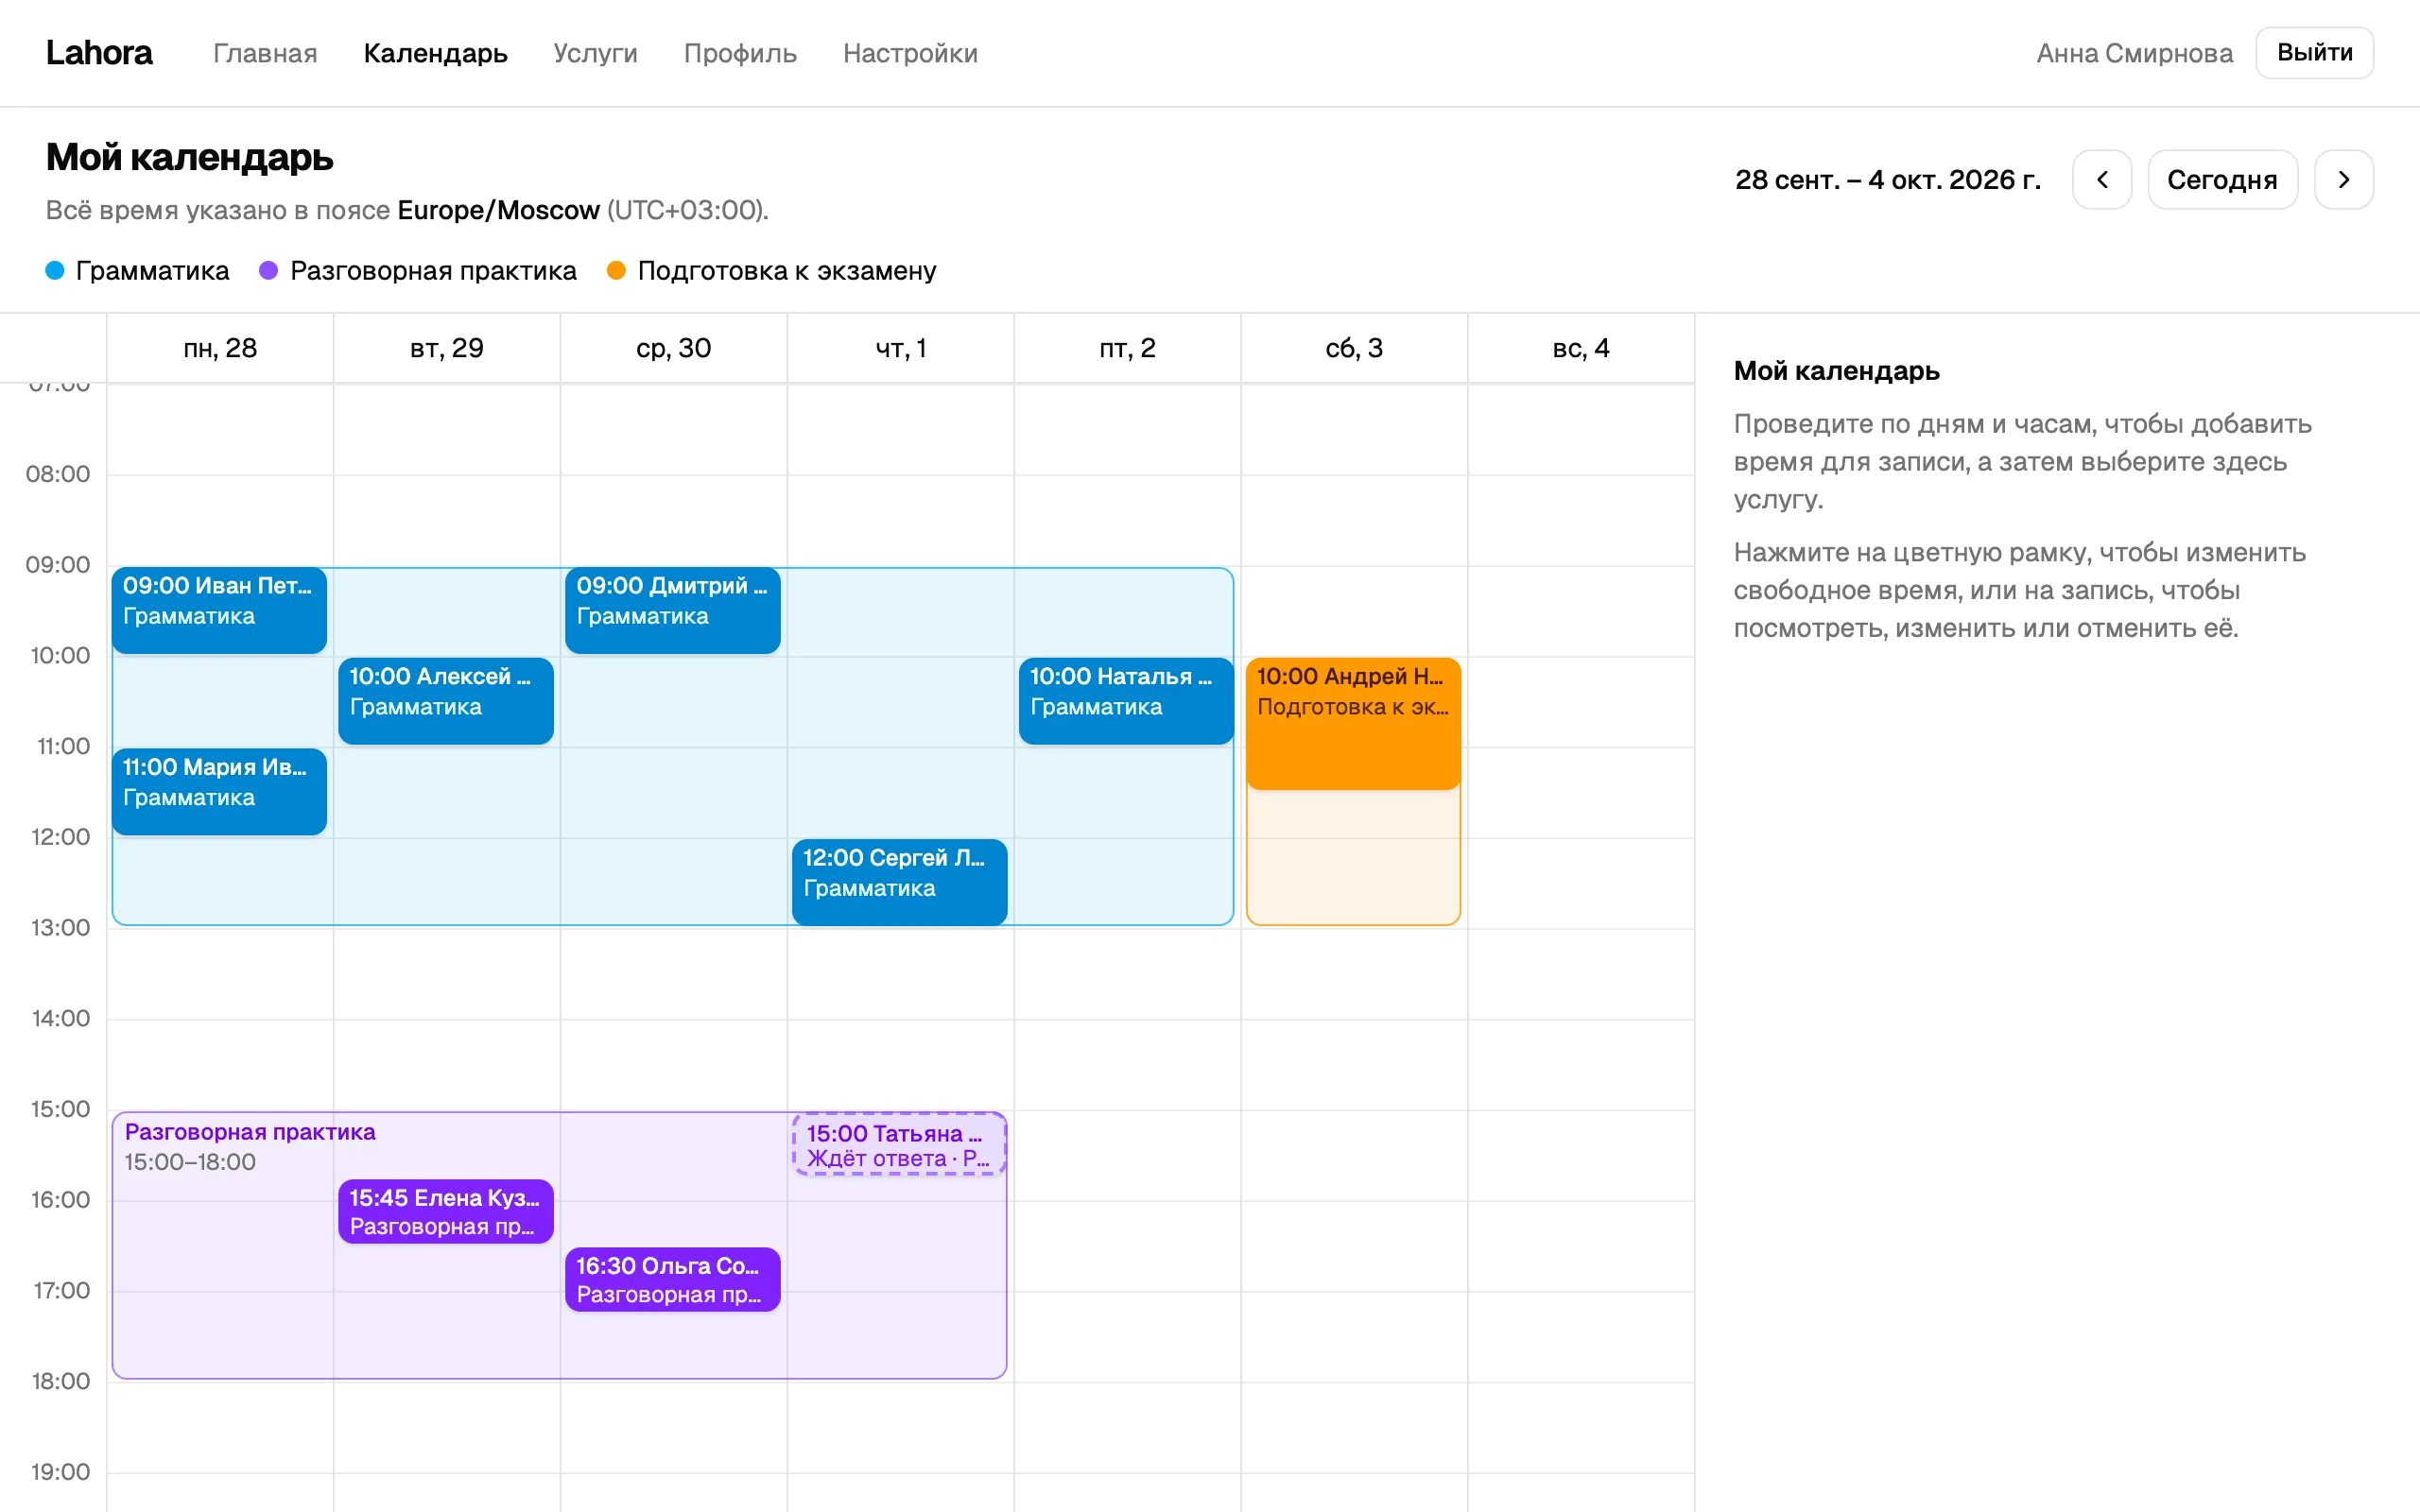Select the сб, 3 day header

coord(1354,348)
